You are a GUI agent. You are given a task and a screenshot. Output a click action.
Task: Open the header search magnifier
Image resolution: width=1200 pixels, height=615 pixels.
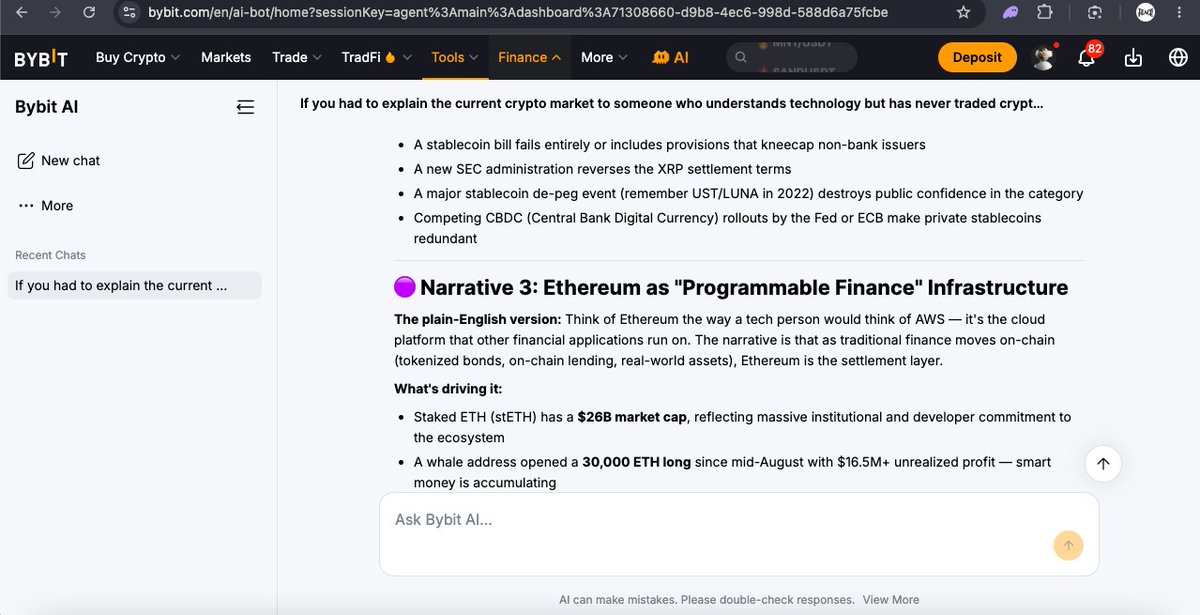[741, 57]
